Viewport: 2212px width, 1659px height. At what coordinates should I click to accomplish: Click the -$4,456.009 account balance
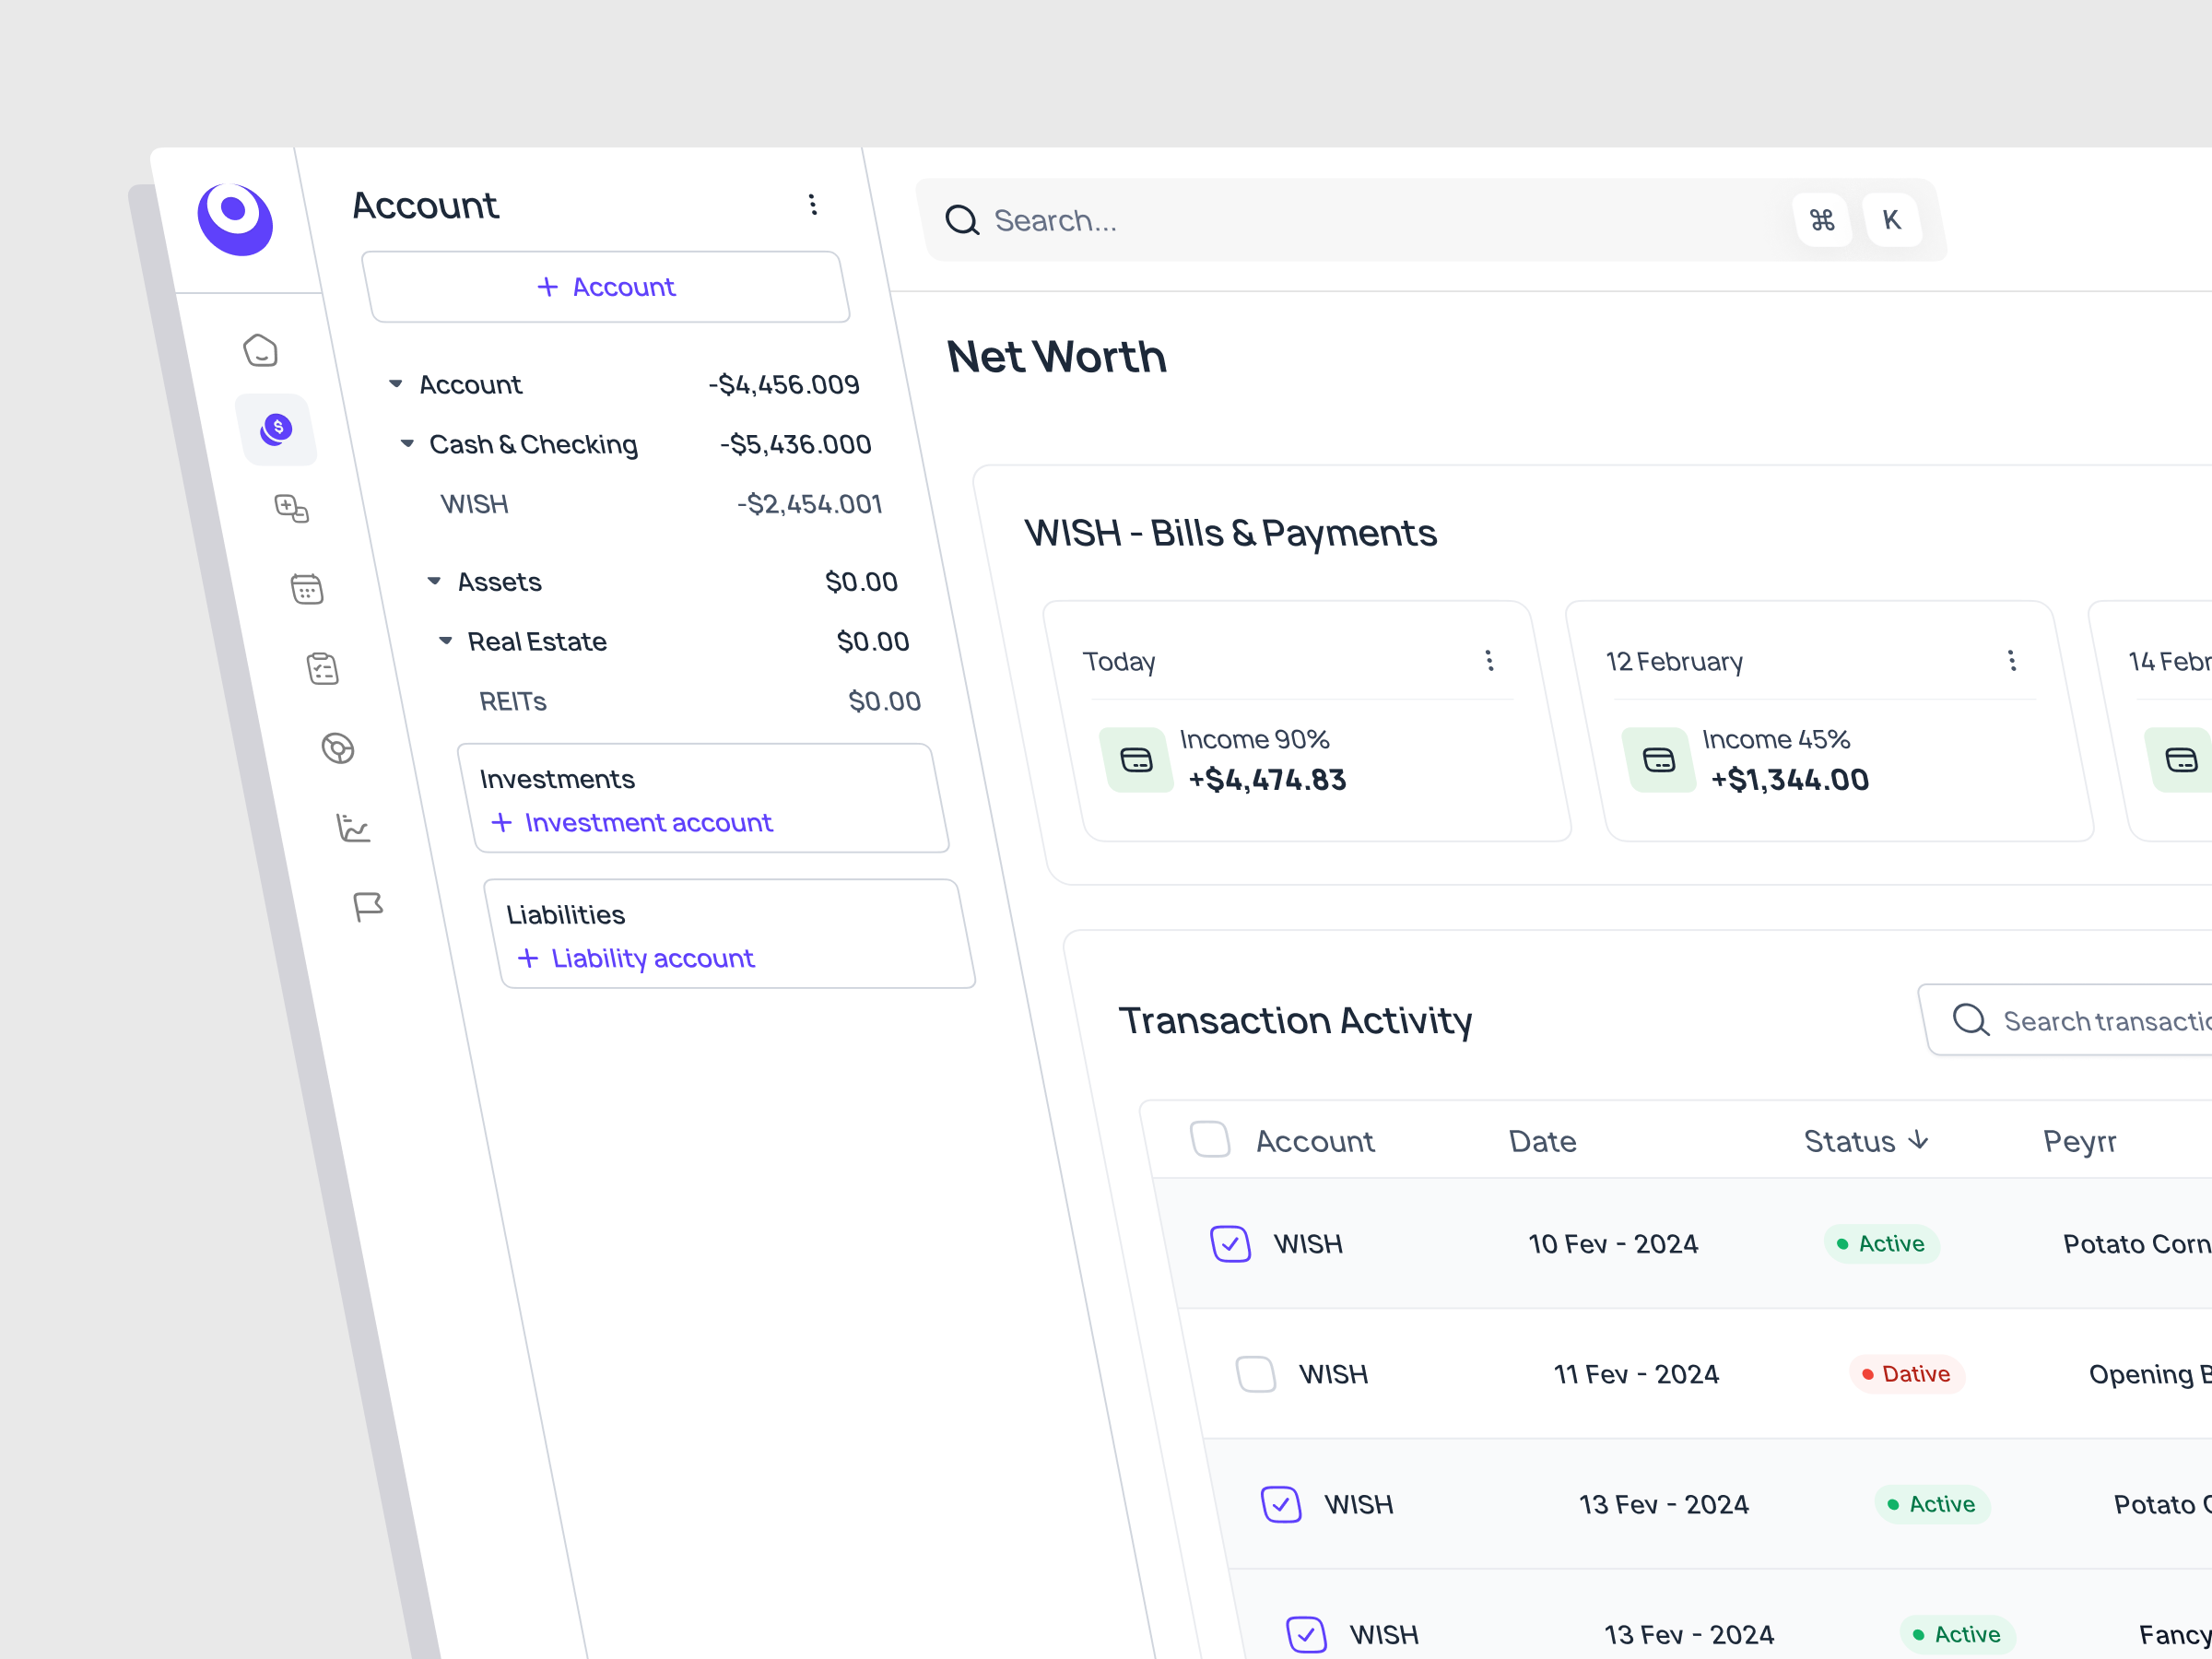tap(784, 385)
